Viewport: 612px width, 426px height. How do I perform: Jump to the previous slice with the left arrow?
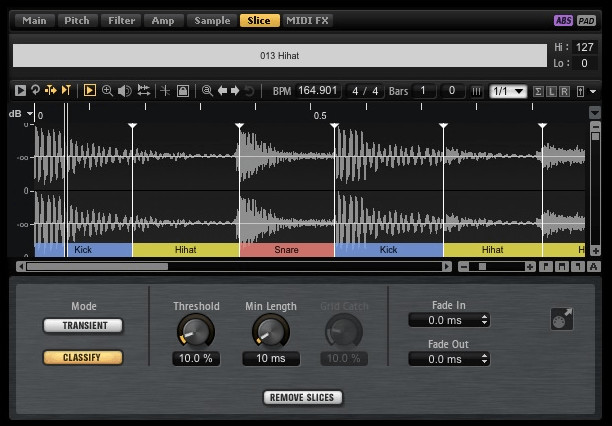click(222, 91)
